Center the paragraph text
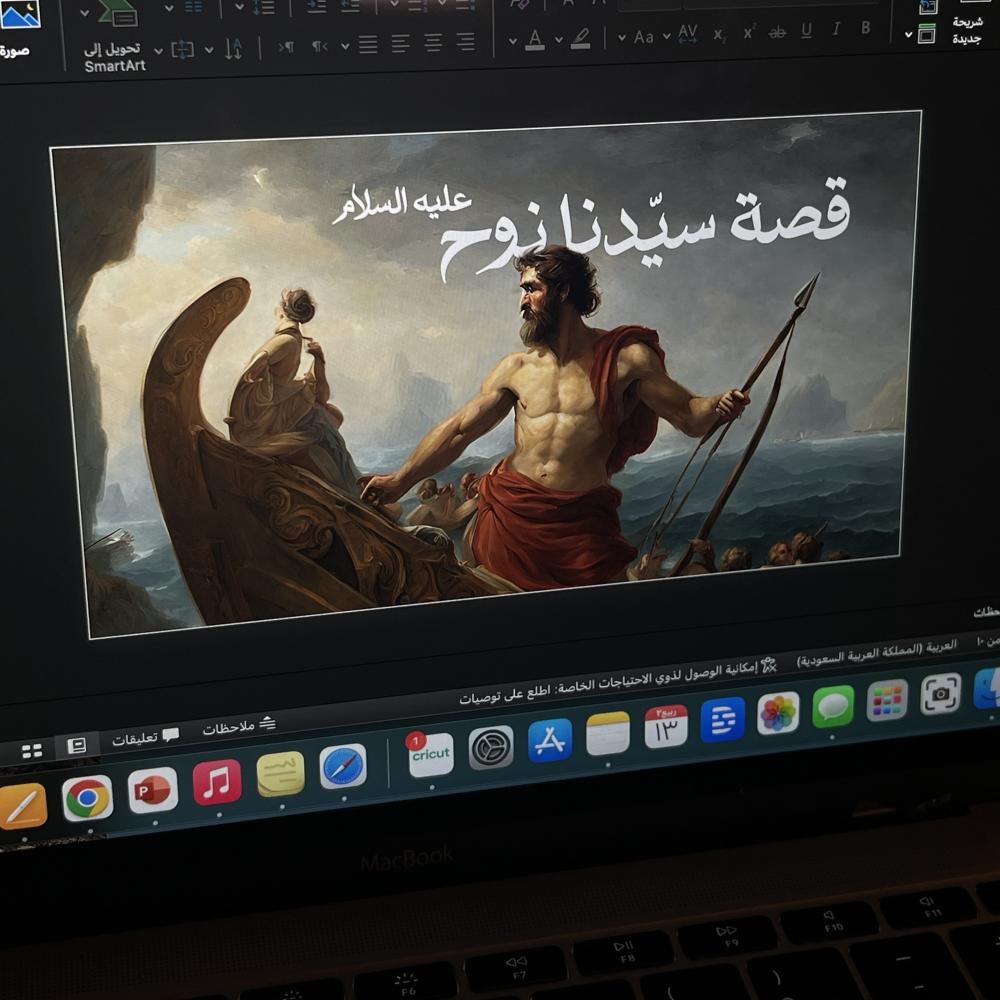The height and width of the screenshot is (1000, 1000). 434,43
